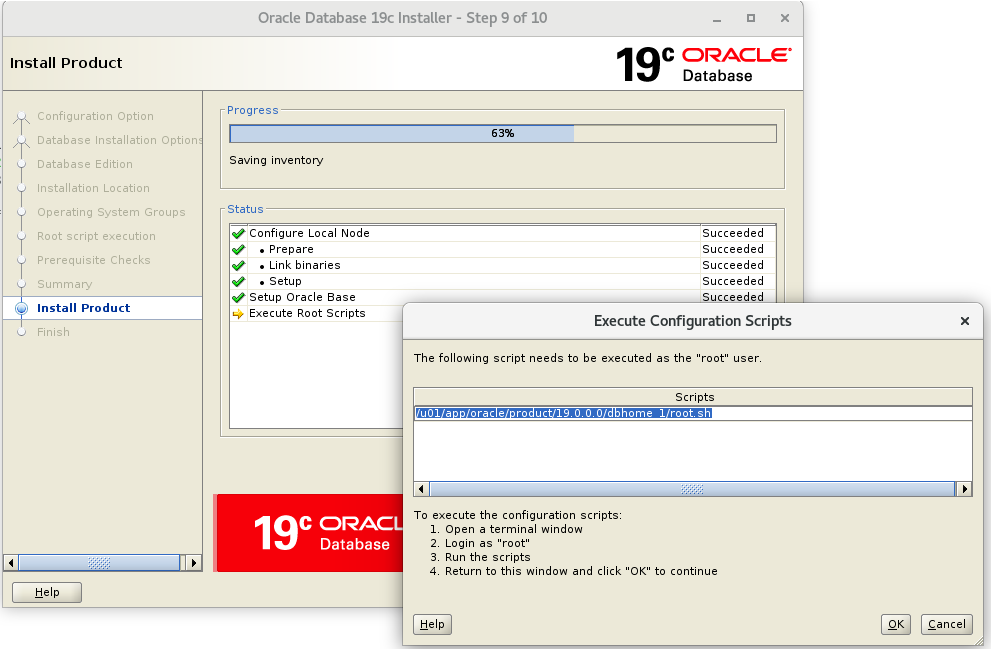Click right arrow of scripts list scrollbar
Screen dimensions: 991x649
(x=964, y=489)
